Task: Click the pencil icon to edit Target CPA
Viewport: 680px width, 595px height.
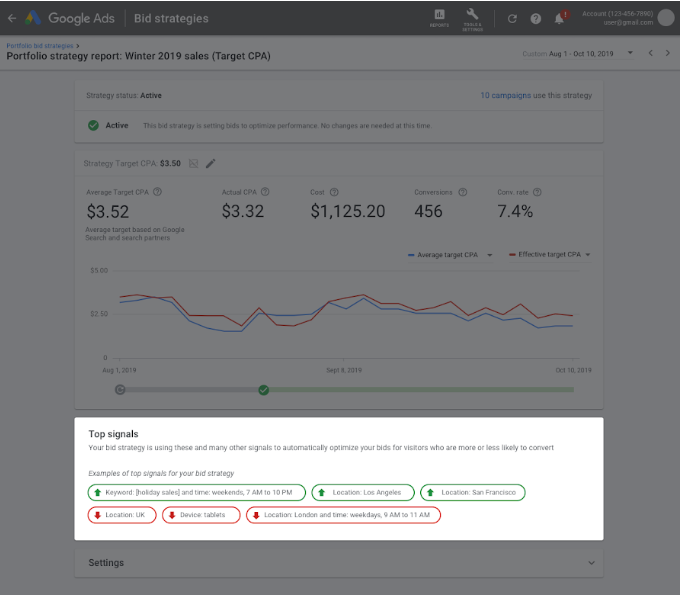Action: [x=210, y=163]
